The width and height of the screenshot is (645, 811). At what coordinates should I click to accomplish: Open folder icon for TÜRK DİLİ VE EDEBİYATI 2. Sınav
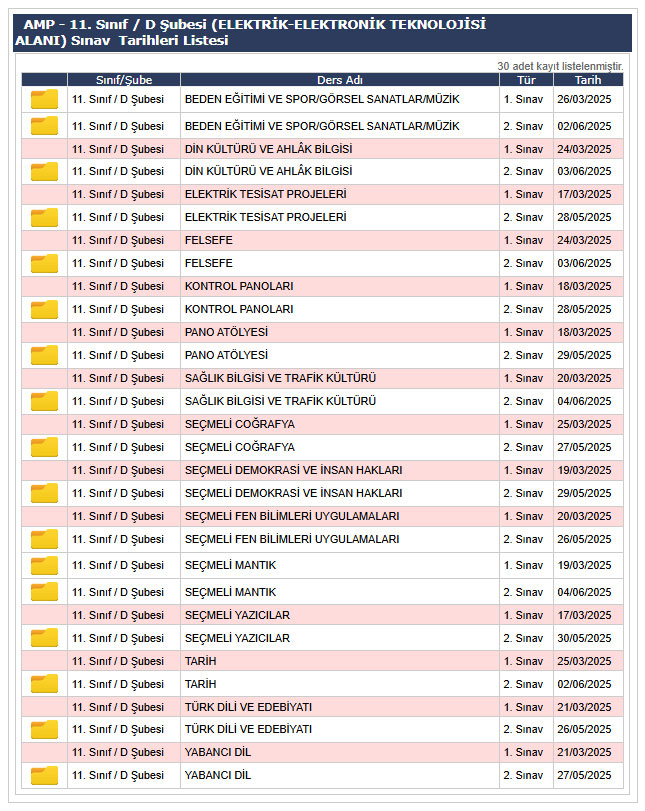click(x=44, y=729)
